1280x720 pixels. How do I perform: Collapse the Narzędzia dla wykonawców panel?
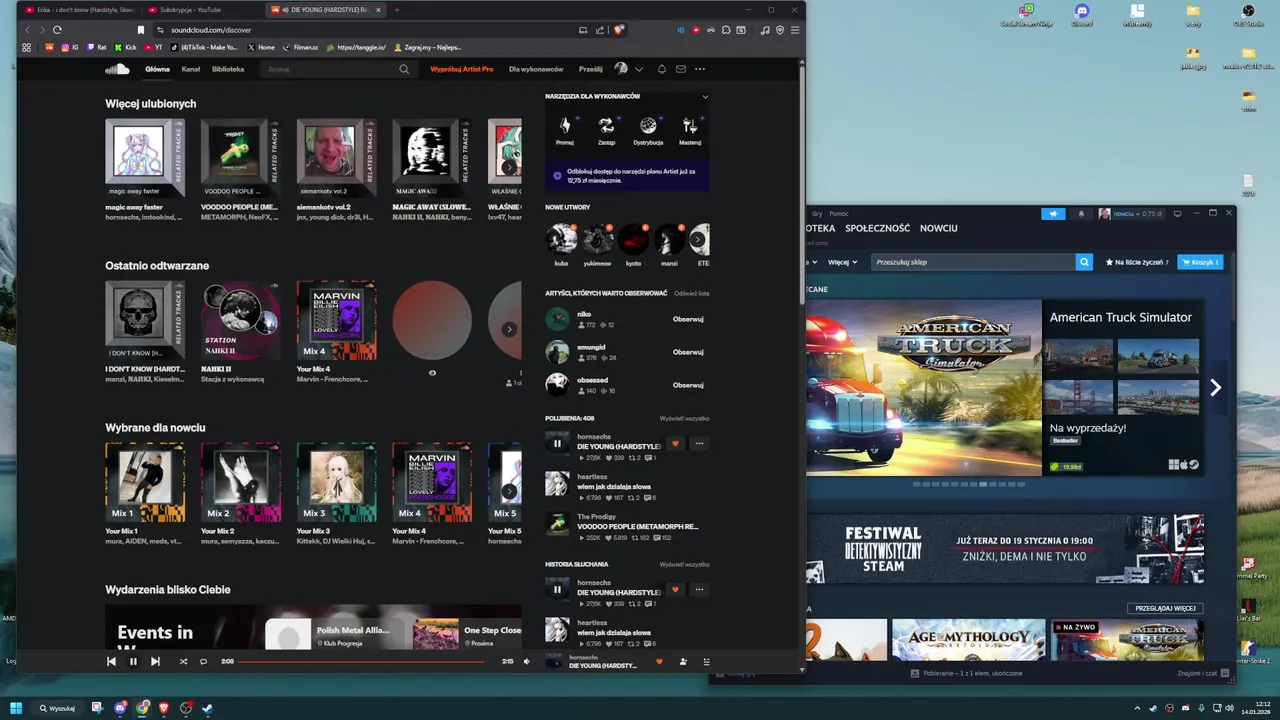click(x=705, y=97)
